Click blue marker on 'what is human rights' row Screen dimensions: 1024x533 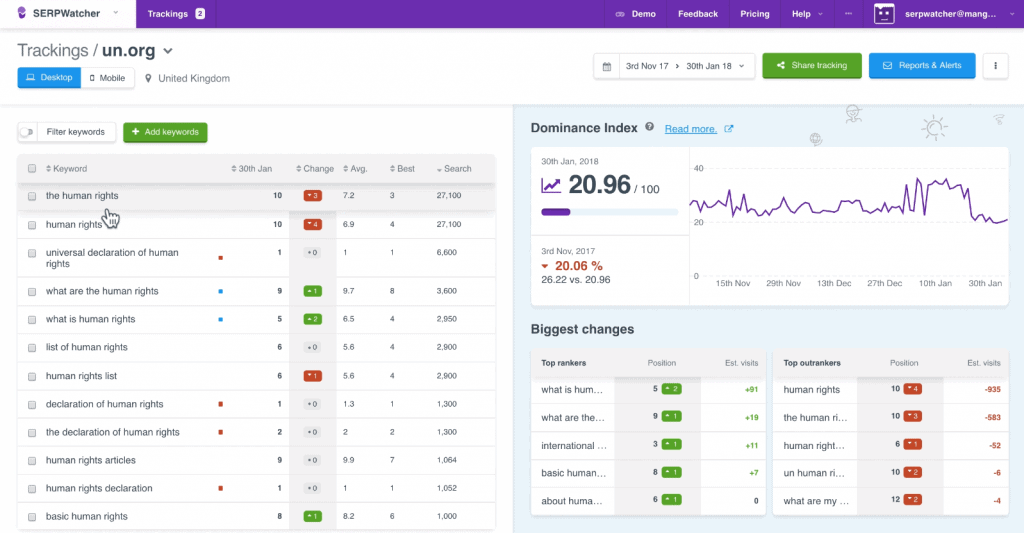tap(221, 319)
